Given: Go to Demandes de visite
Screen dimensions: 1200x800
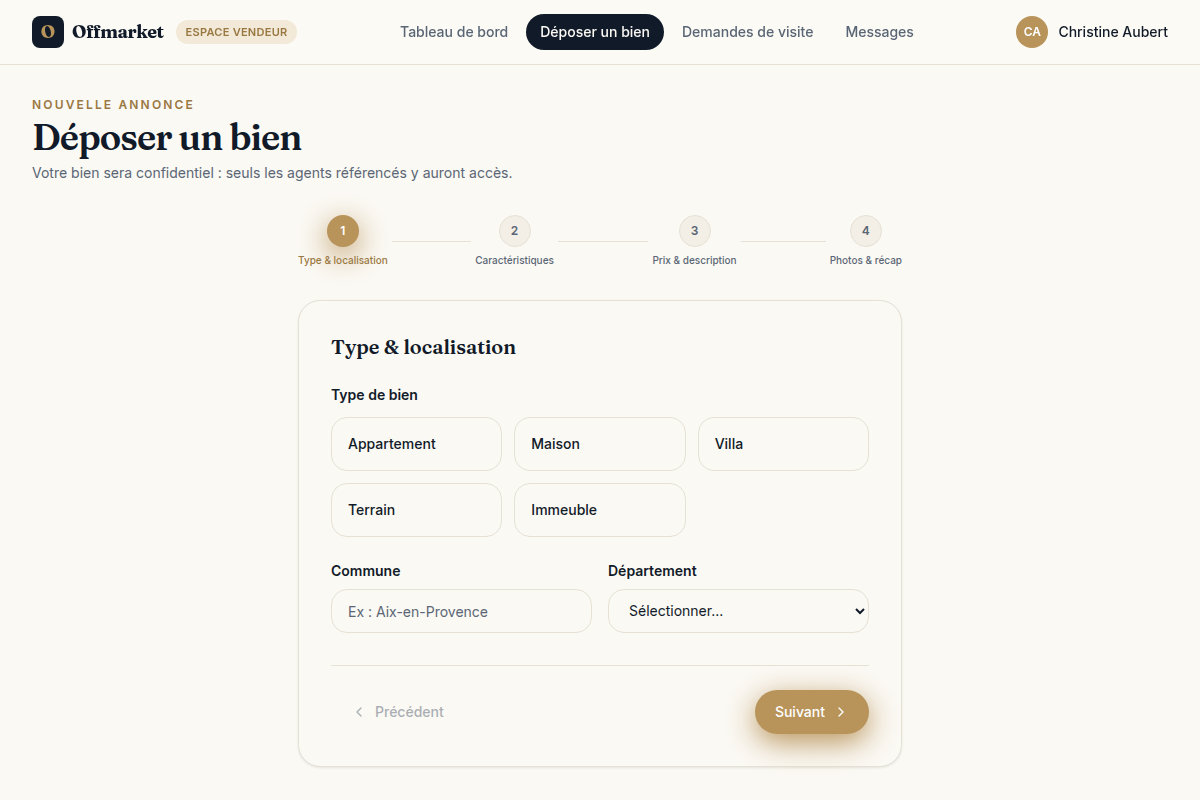Looking at the screenshot, I should [748, 32].
